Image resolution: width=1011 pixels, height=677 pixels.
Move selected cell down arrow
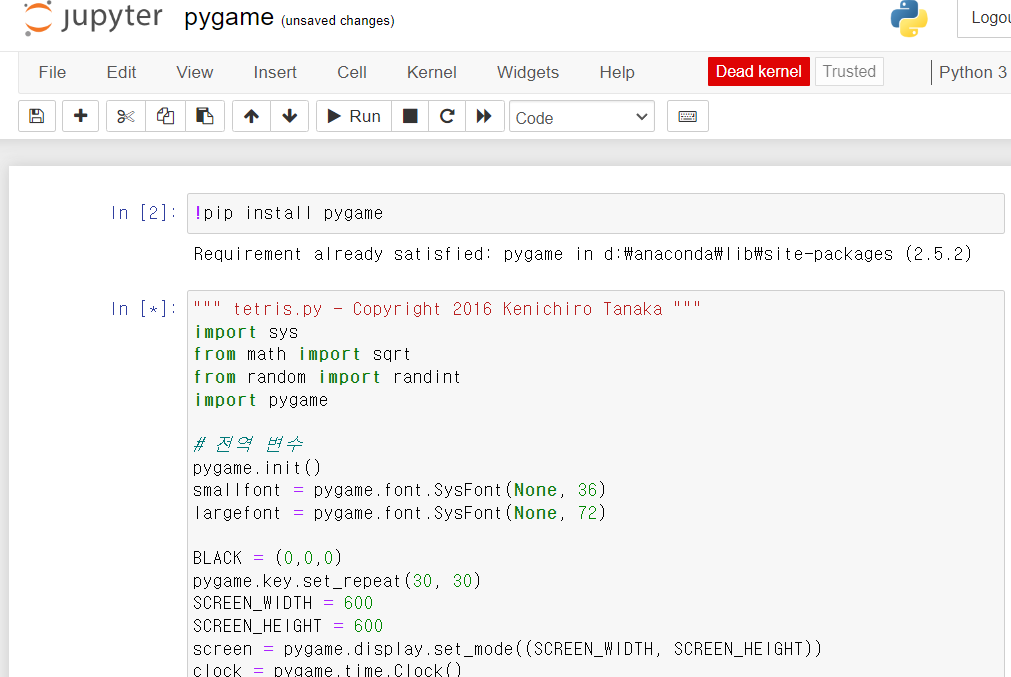pyautogui.click(x=290, y=116)
